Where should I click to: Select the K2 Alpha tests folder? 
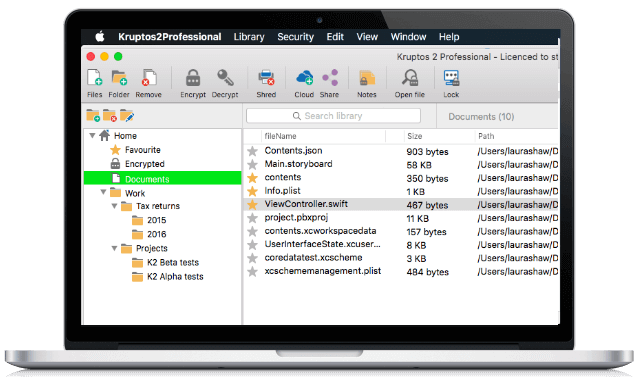pyautogui.click(x=175, y=277)
